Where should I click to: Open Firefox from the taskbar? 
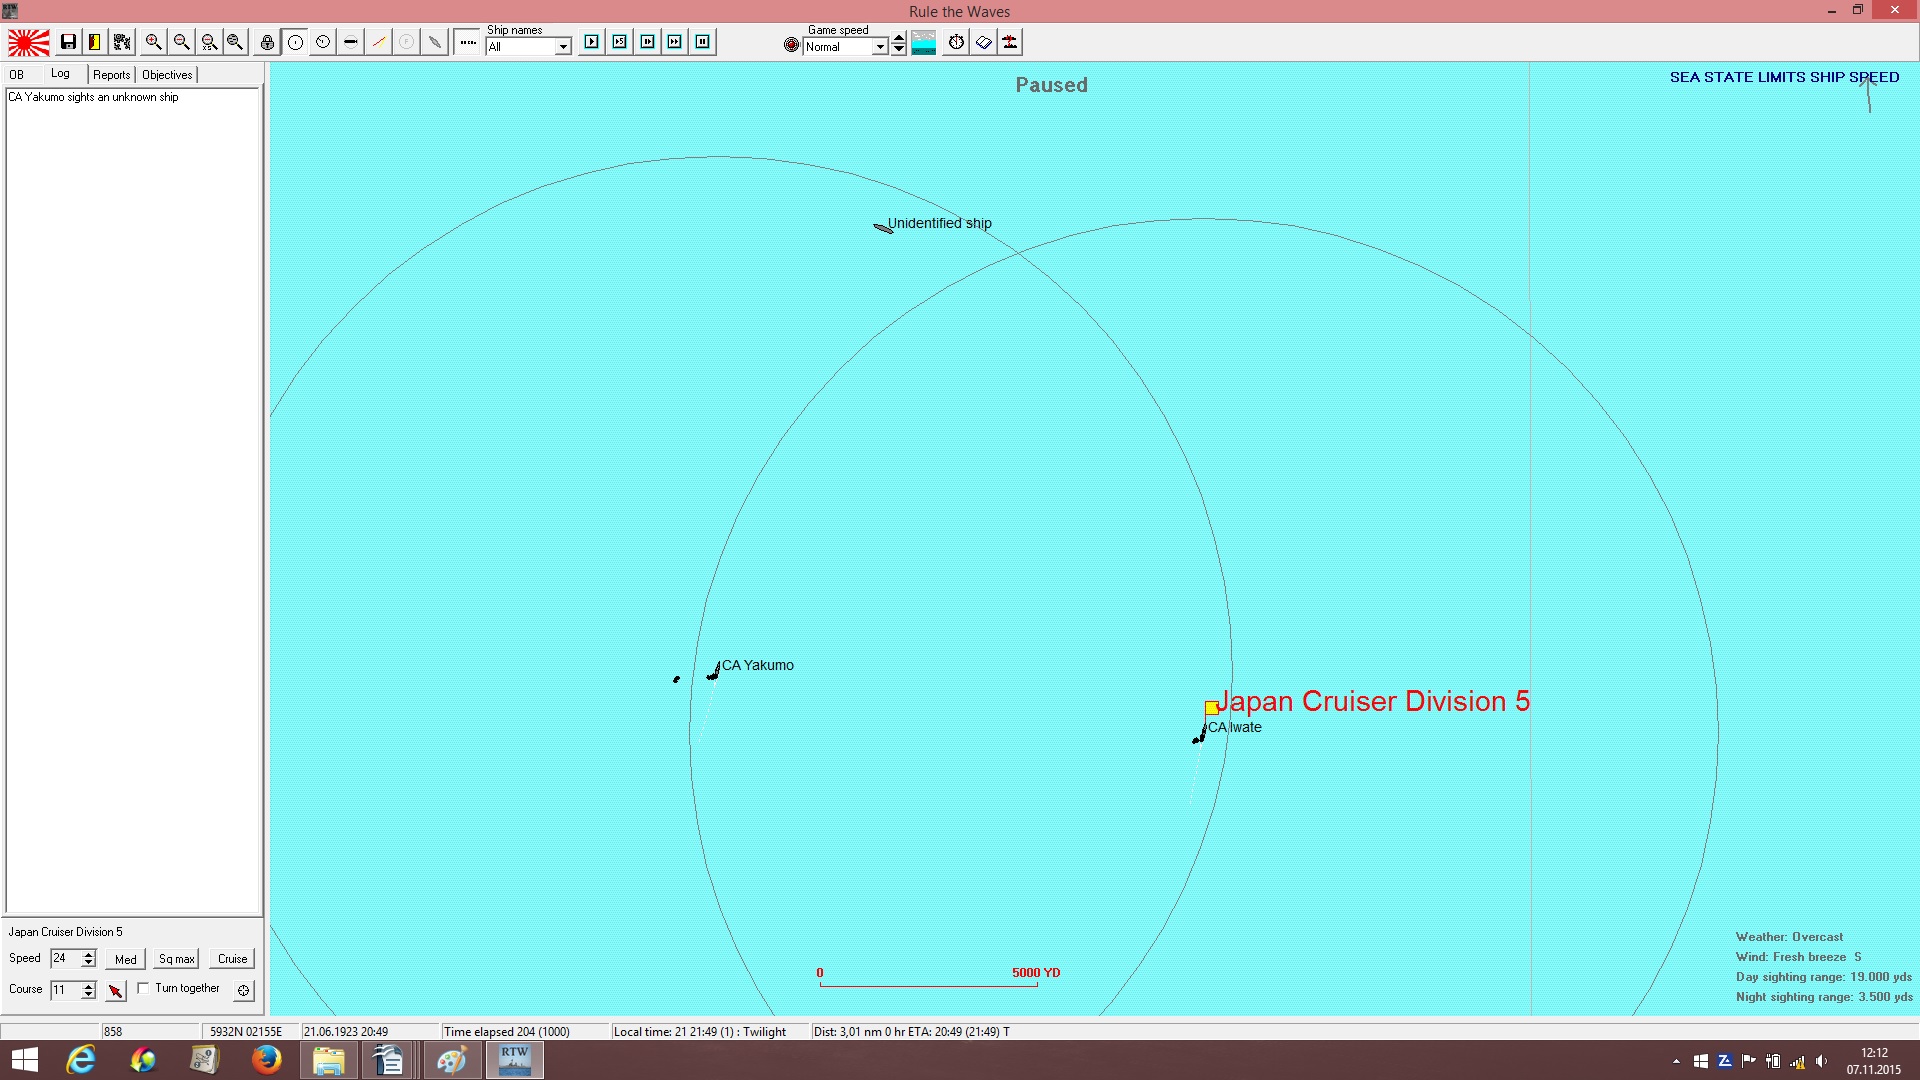point(266,1060)
